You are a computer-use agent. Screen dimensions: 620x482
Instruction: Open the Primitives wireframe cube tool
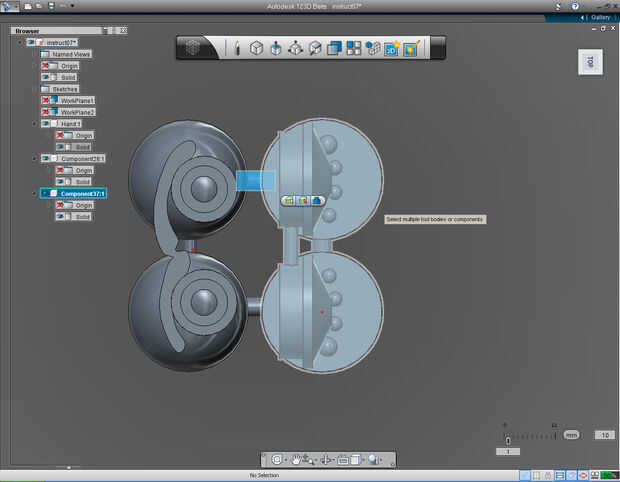(256, 48)
